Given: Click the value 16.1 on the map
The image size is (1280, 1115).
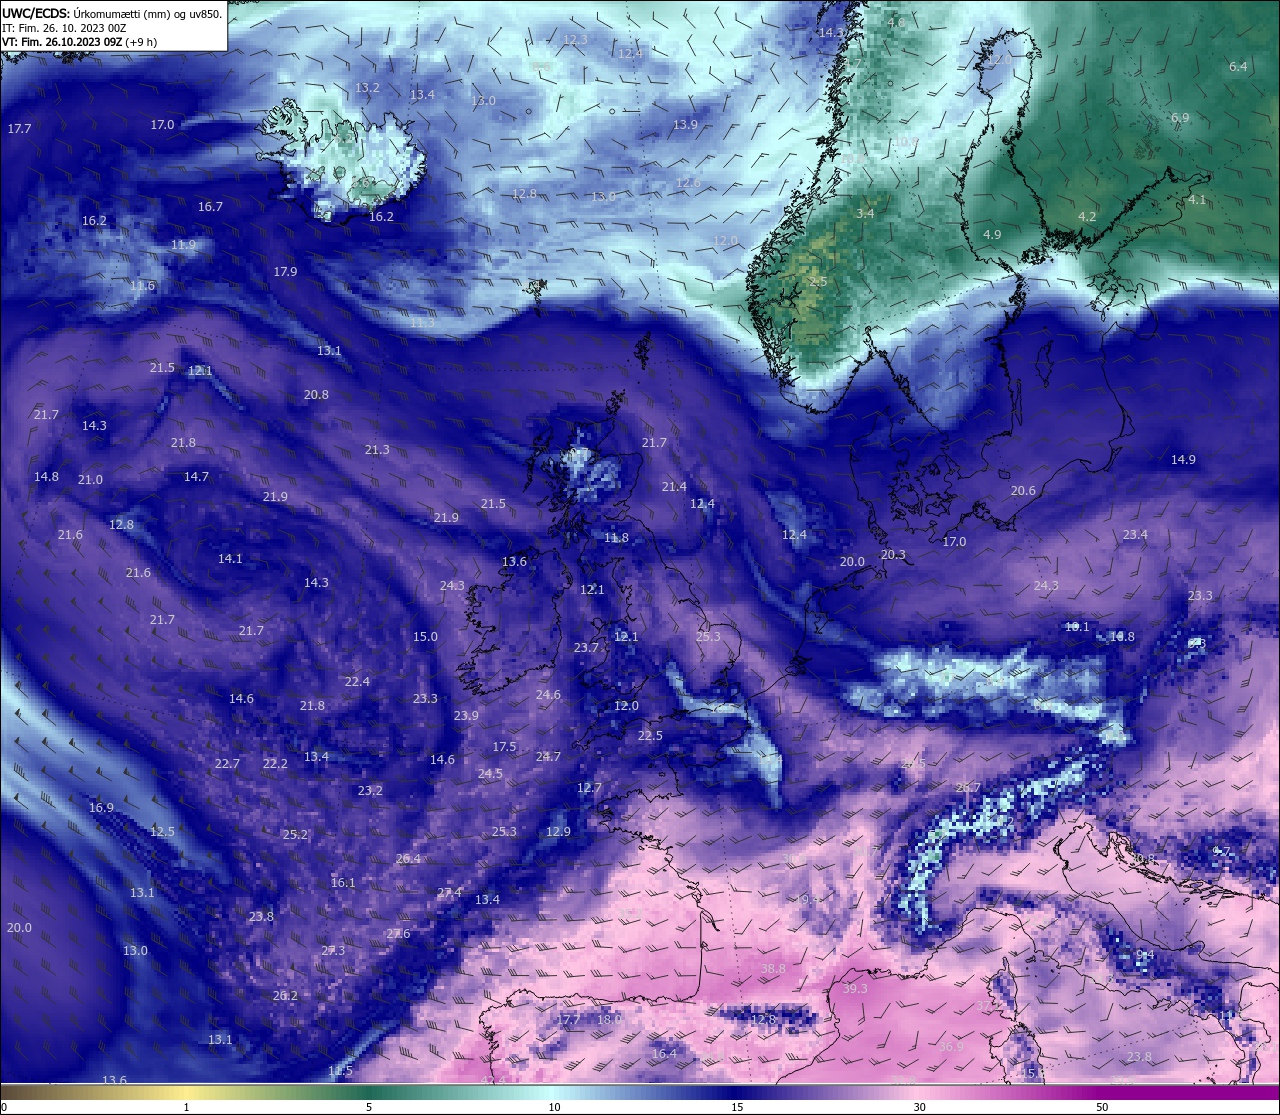Looking at the screenshot, I should (343, 883).
